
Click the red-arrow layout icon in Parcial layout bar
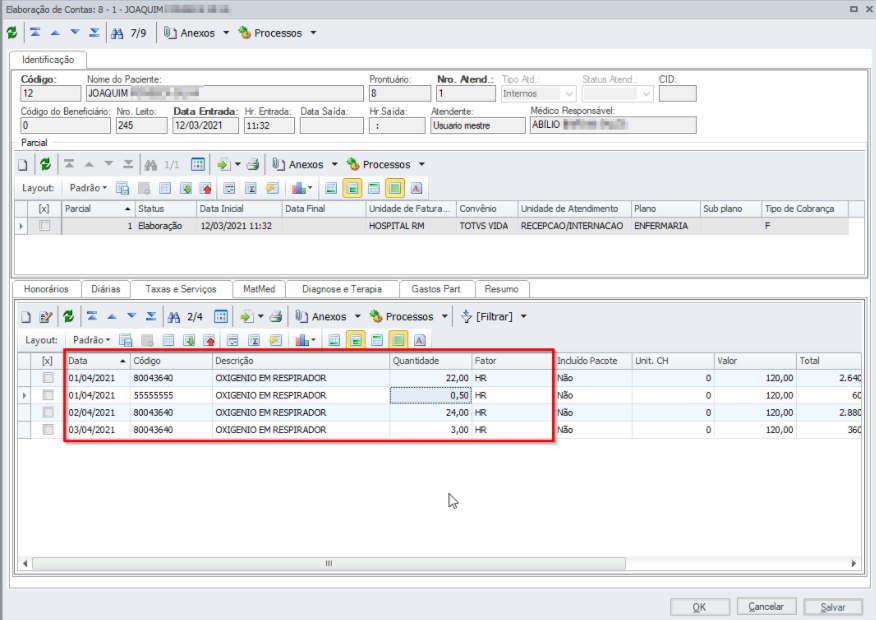coord(206,188)
